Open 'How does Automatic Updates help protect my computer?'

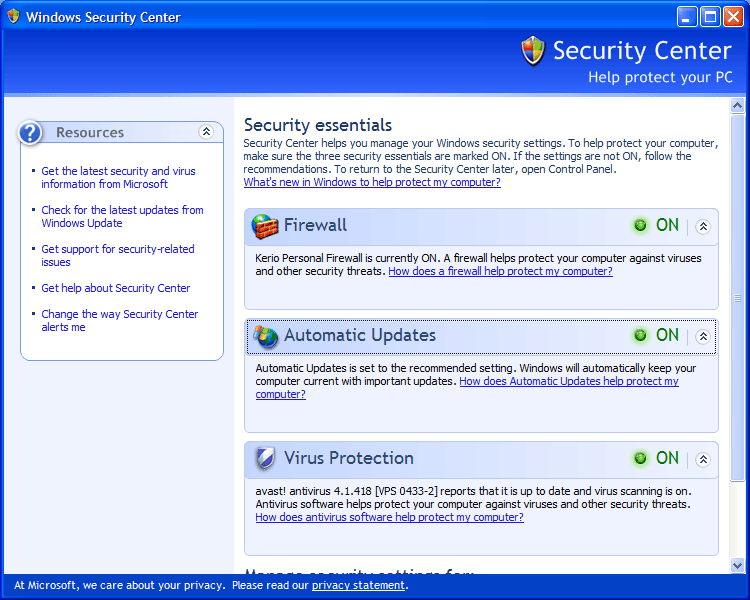(569, 381)
